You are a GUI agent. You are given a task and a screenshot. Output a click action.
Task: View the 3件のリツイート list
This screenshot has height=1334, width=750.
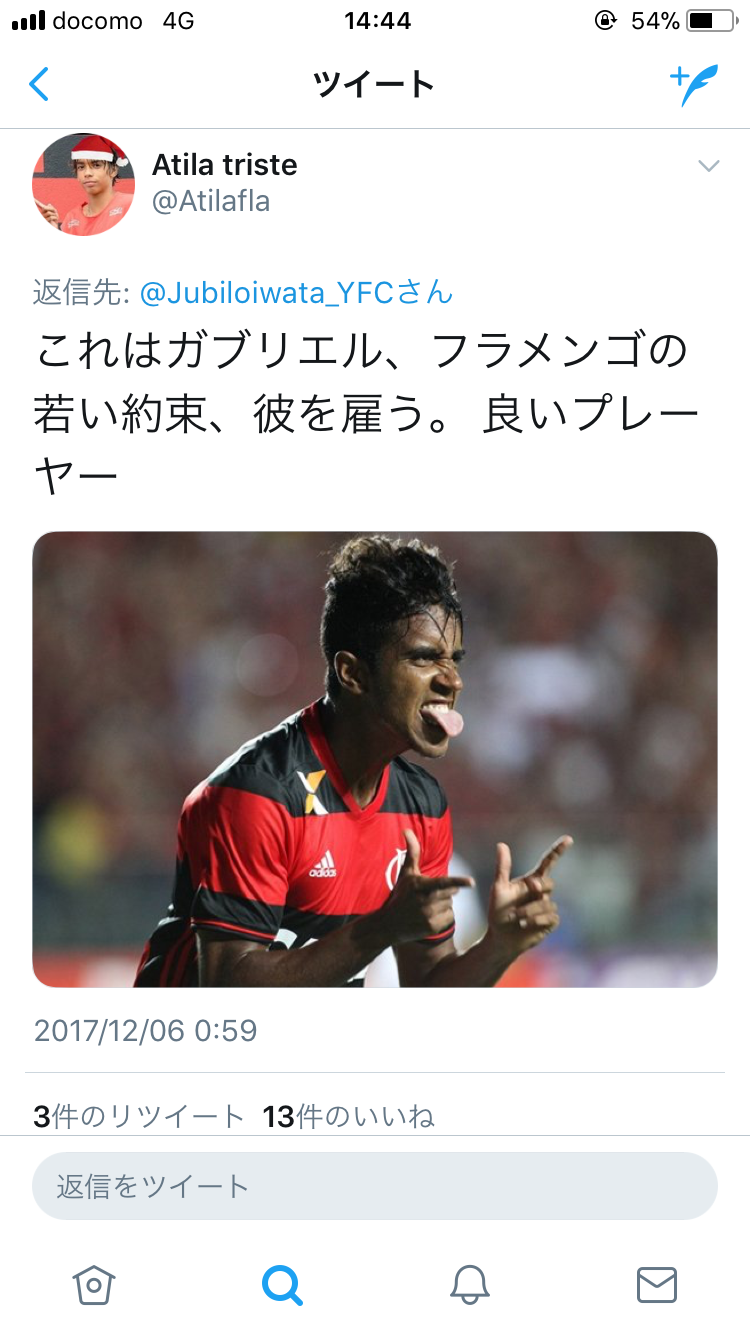(x=138, y=1116)
